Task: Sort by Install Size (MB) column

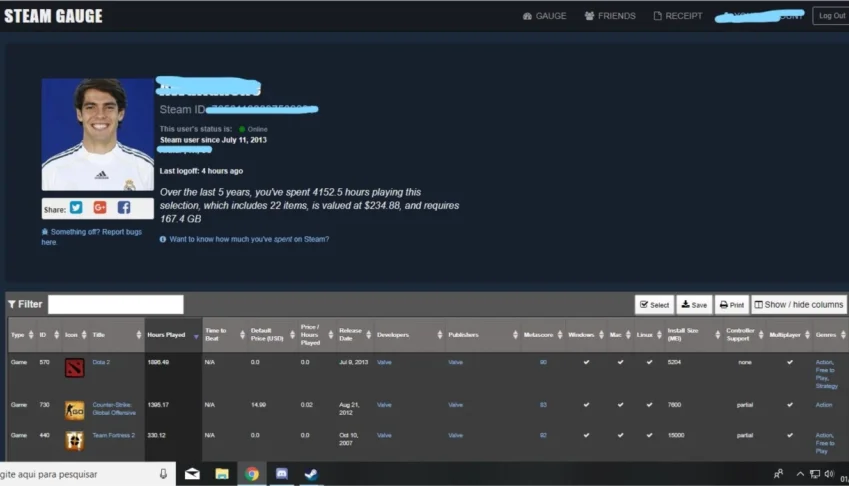Action: [693, 335]
